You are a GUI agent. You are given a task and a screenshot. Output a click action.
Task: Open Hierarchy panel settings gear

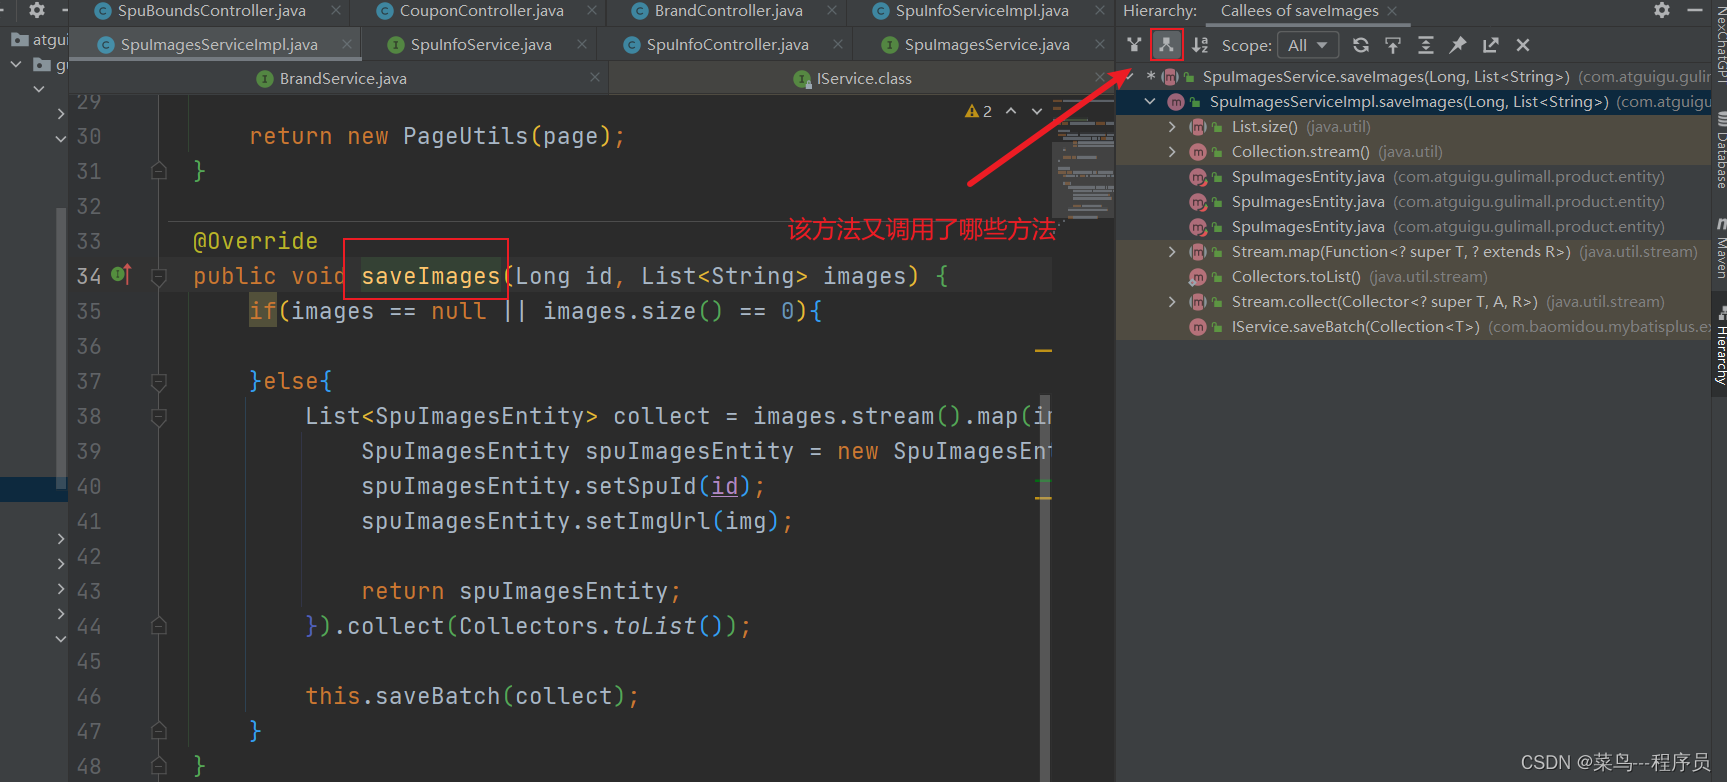coord(1662,10)
